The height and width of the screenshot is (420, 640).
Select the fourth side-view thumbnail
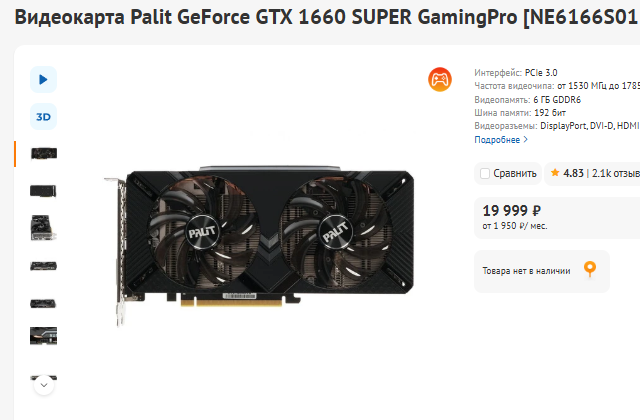[x=43, y=266]
